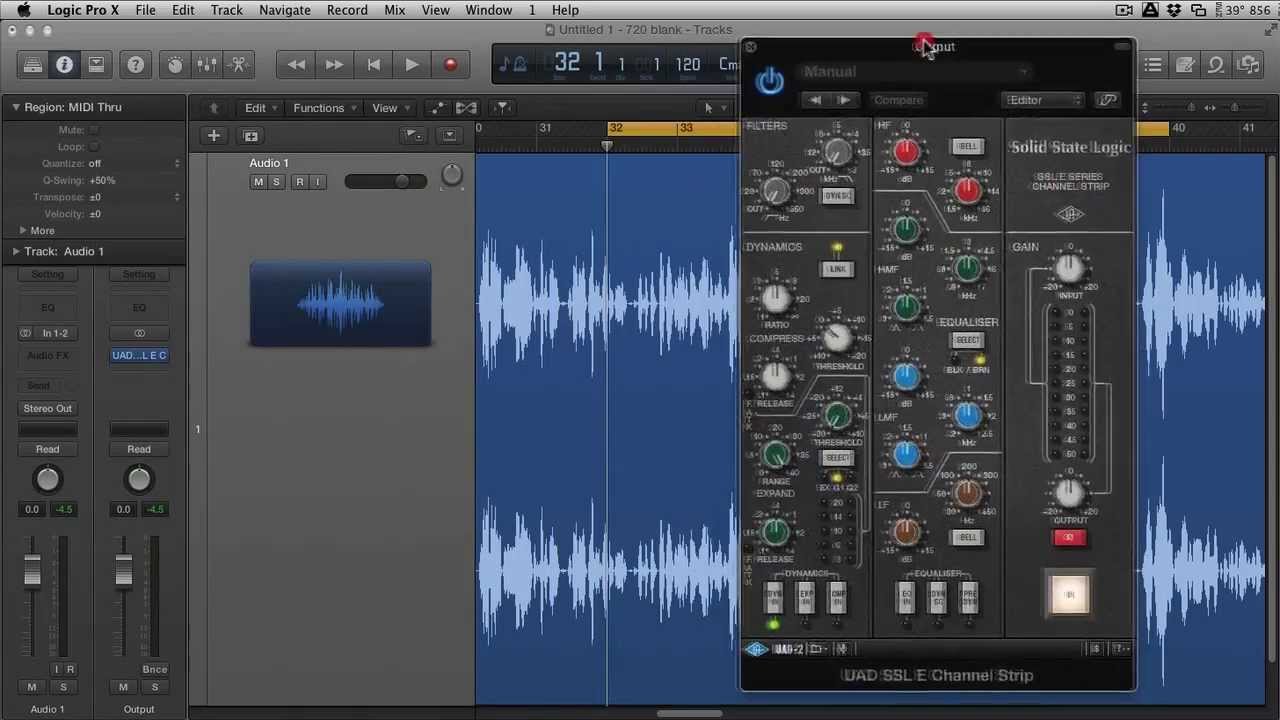Screen dimensions: 1280x720
Task: Toggle Mute checkbox in Region inspector
Action: click(94, 129)
